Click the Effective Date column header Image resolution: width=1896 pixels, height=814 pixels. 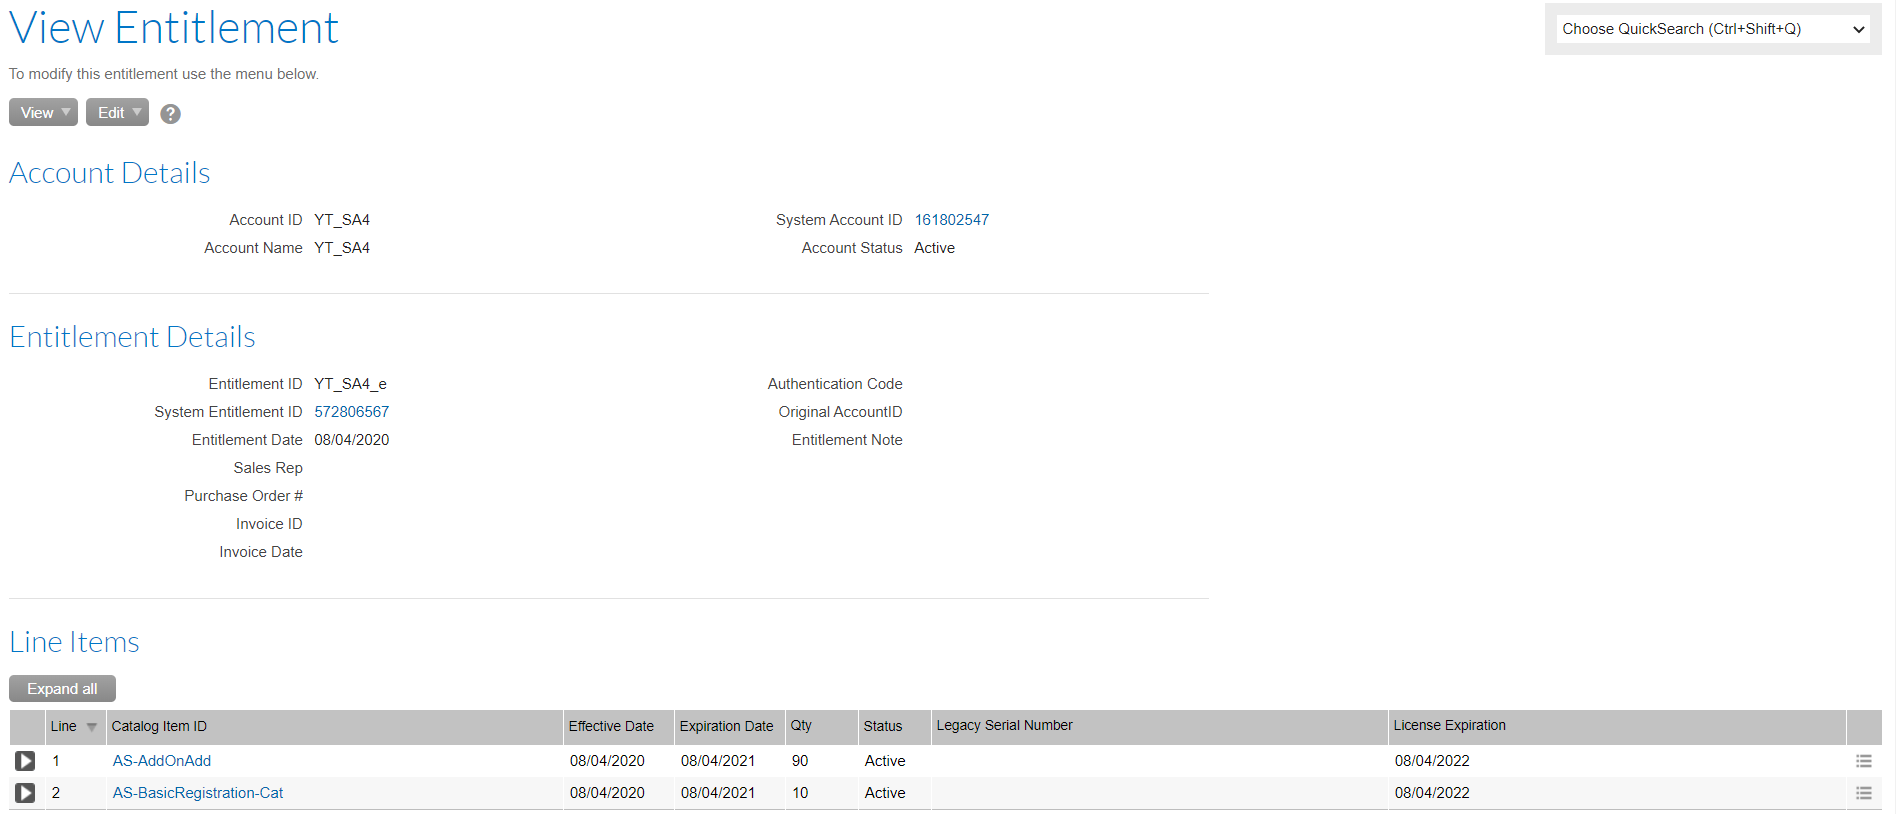[x=619, y=727]
